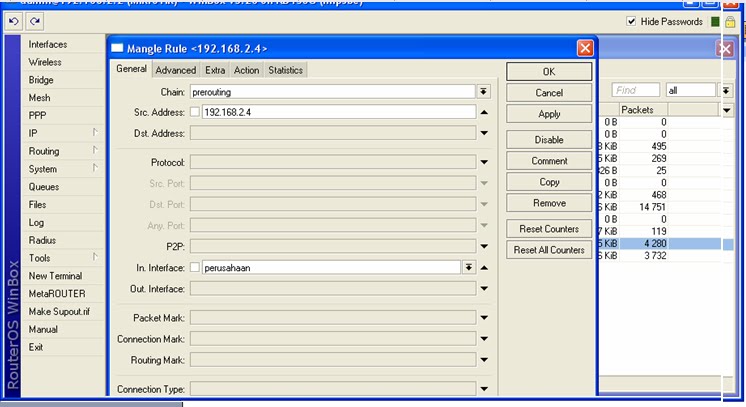The height and width of the screenshot is (407, 746).
Task: Click the green status square icon
Action: [x=715, y=22]
